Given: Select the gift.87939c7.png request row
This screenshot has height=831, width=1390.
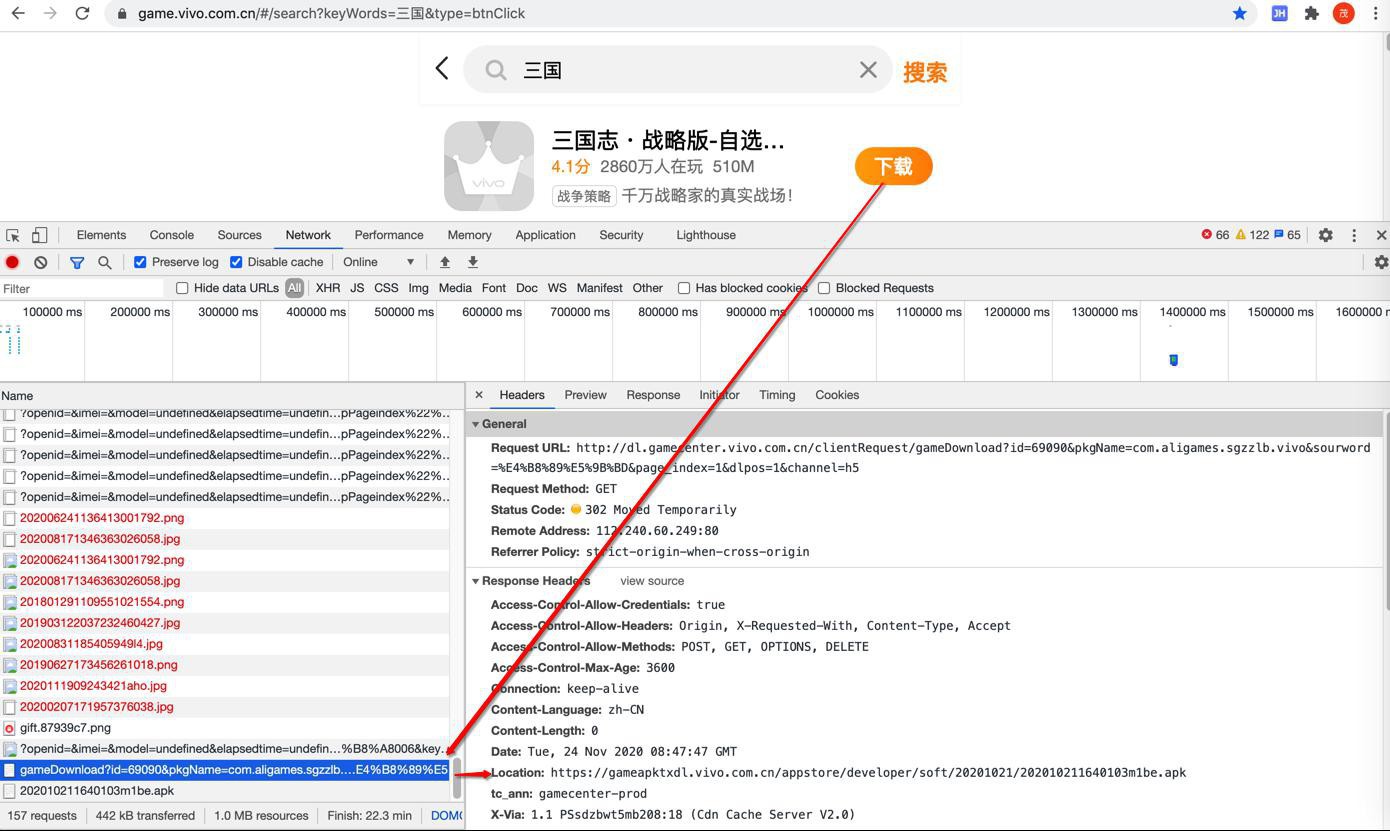Looking at the screenshot, I should coord(225,728).
